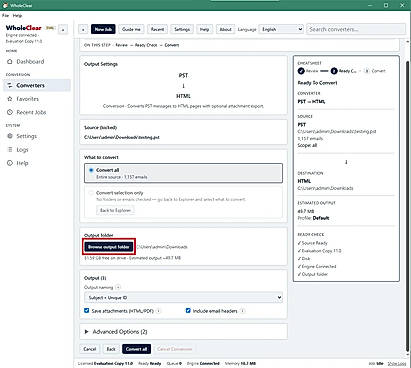Open the File menu
411x368 pixels.
coord(6,16)
